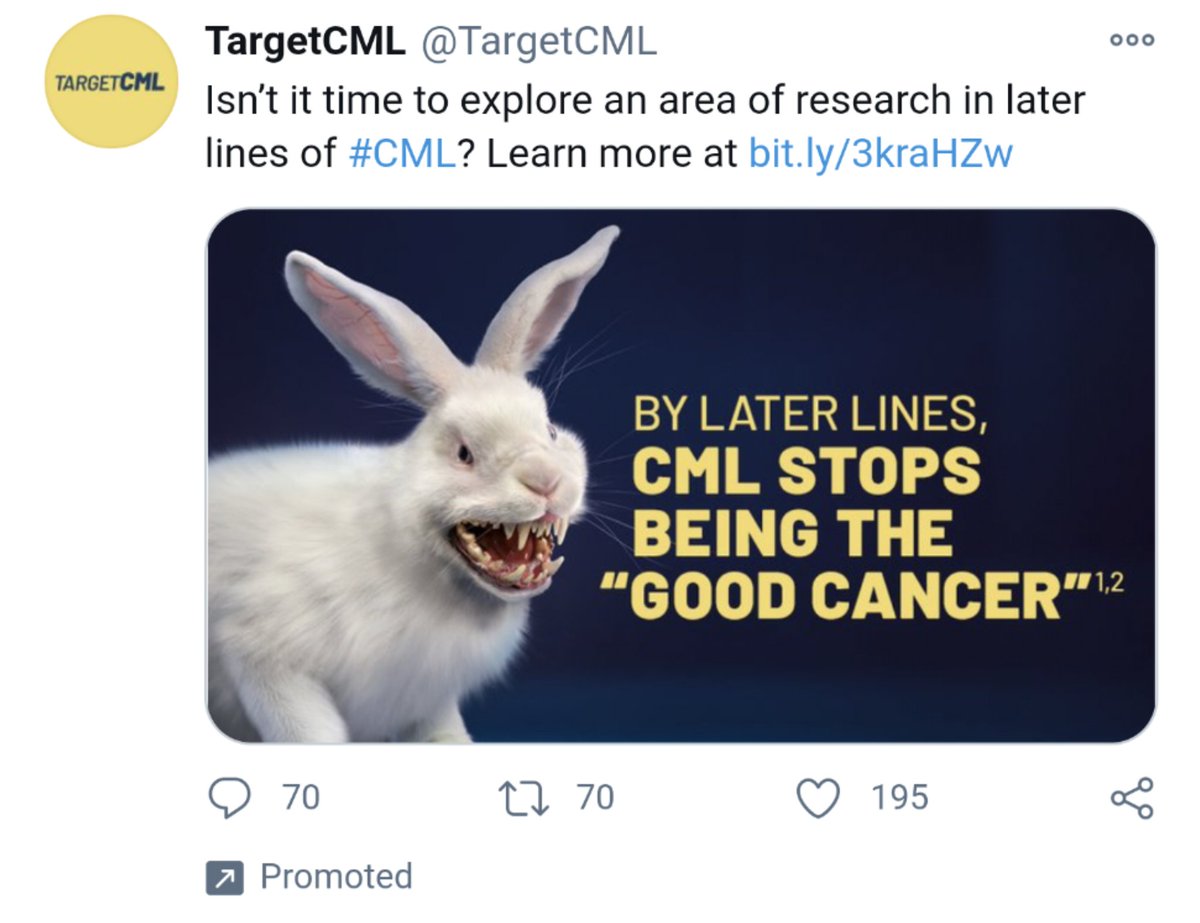The width and height of the screenshot is (1200, 923).
Task: Click the "CML STOPS" text in the ad
Action: (806, 471)
